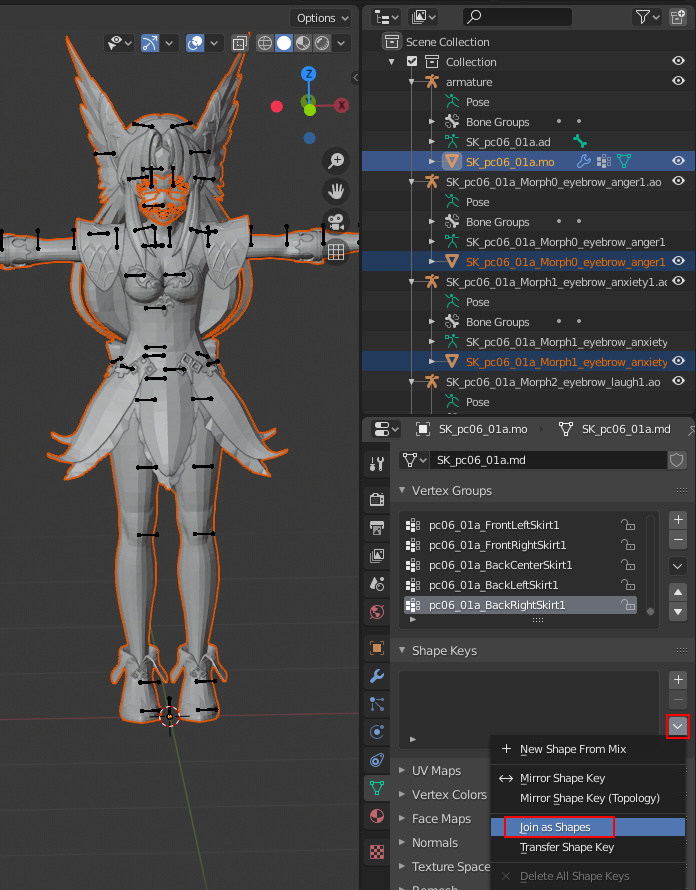This screenshot has height=890, width=696.
Task: Open the viewport Options dropdown
Action: 322,18
